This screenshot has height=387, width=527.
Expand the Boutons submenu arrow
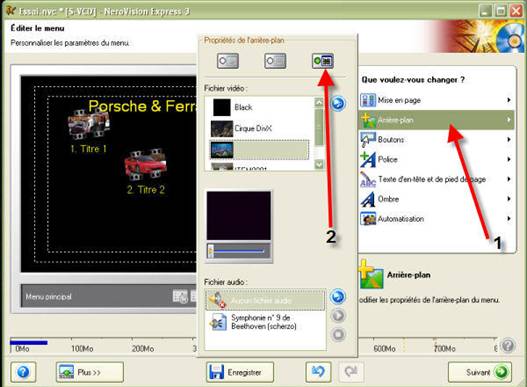pyautogui.click(x=509, y=140)
